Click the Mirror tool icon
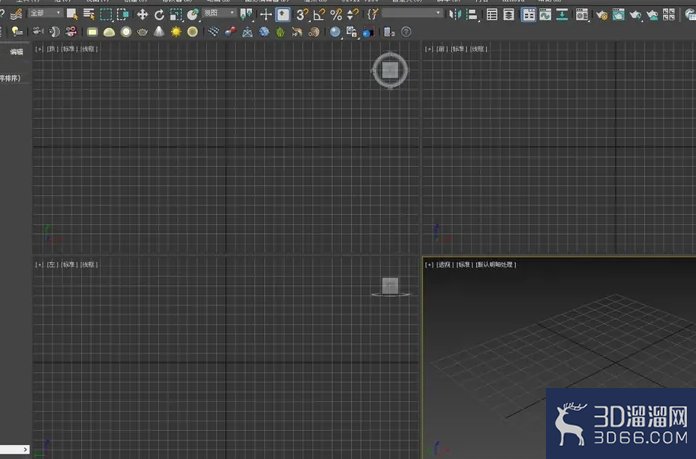 455,15
